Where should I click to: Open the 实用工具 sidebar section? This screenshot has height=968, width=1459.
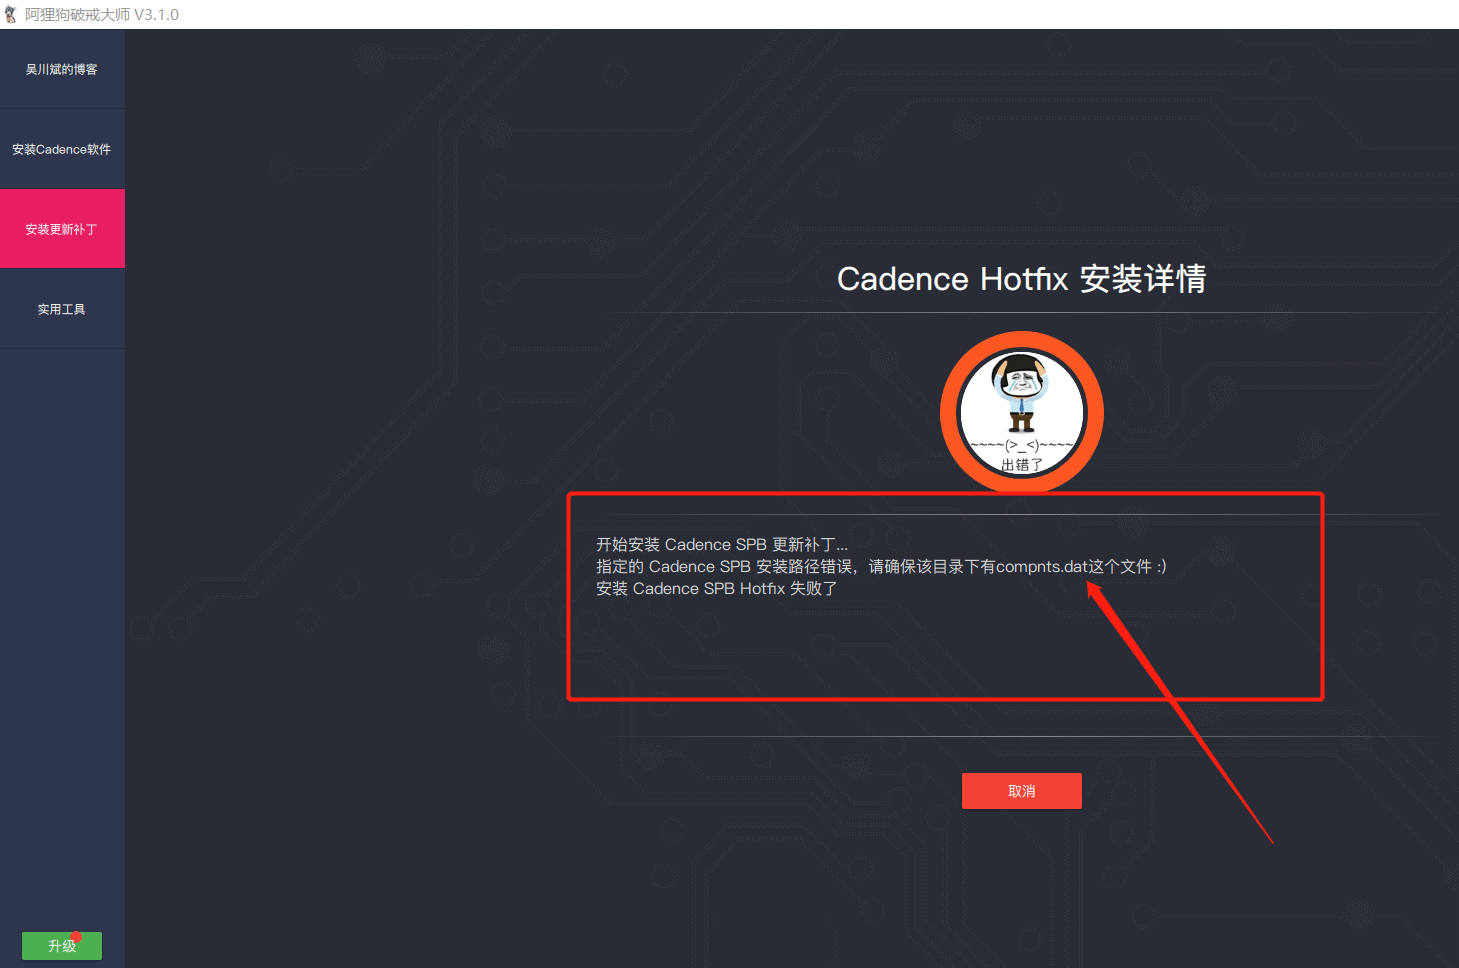[x=62, y=309]
